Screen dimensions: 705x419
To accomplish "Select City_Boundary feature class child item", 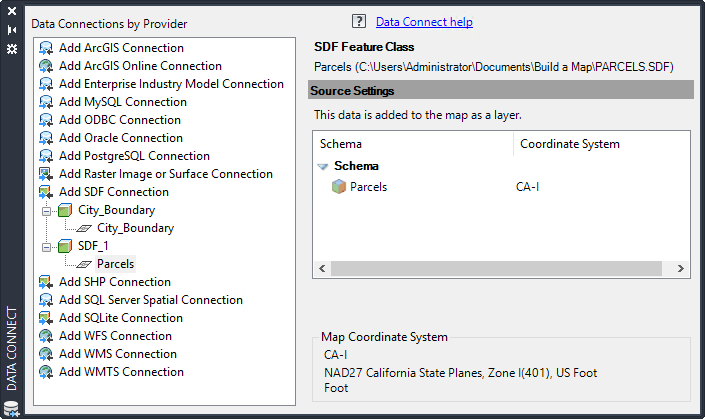I will (135, 228).
